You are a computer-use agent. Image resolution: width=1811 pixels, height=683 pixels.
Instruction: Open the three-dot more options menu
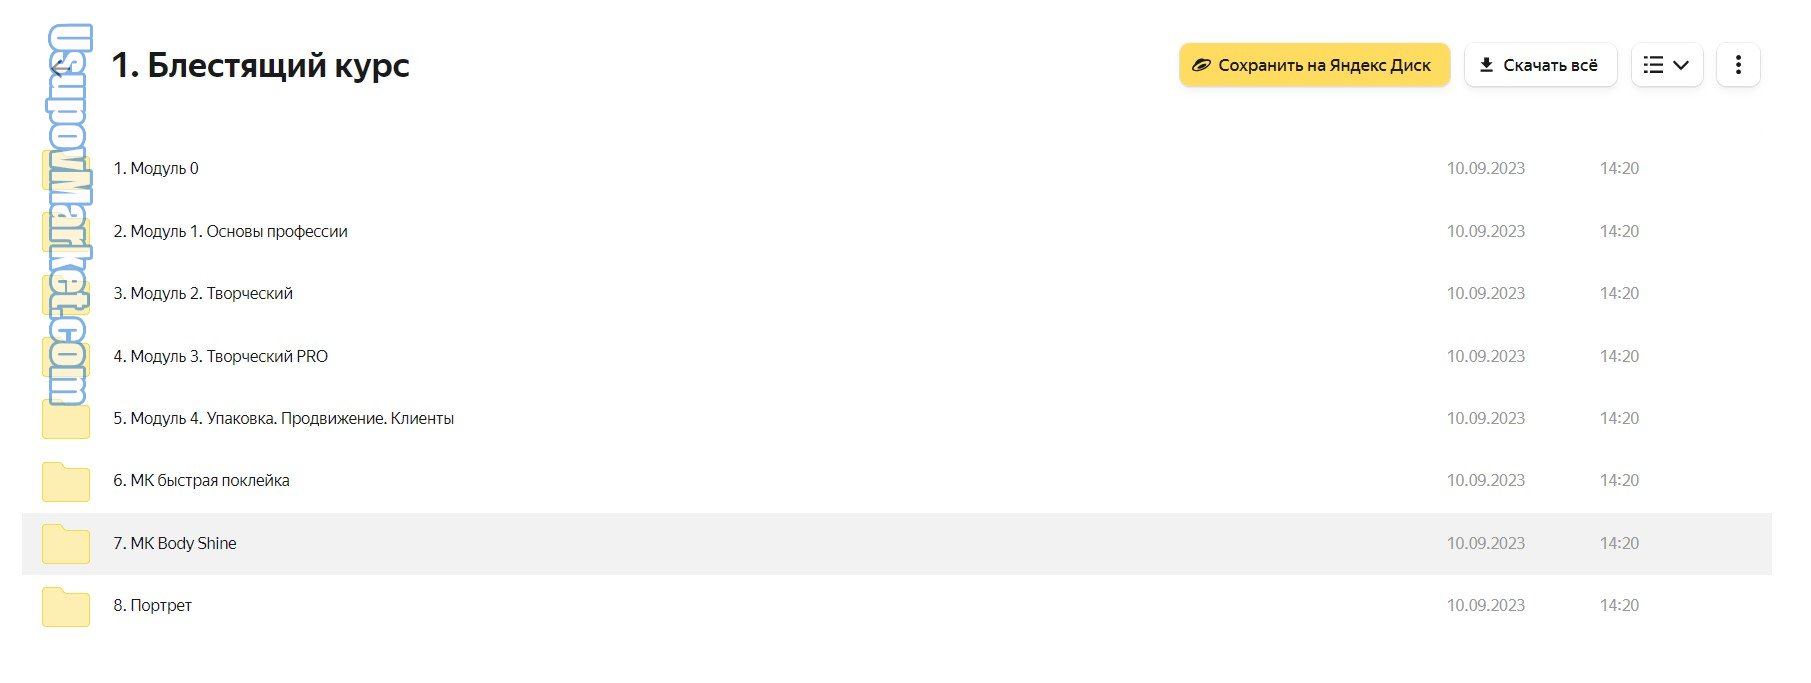click(x=1738, y=65)
